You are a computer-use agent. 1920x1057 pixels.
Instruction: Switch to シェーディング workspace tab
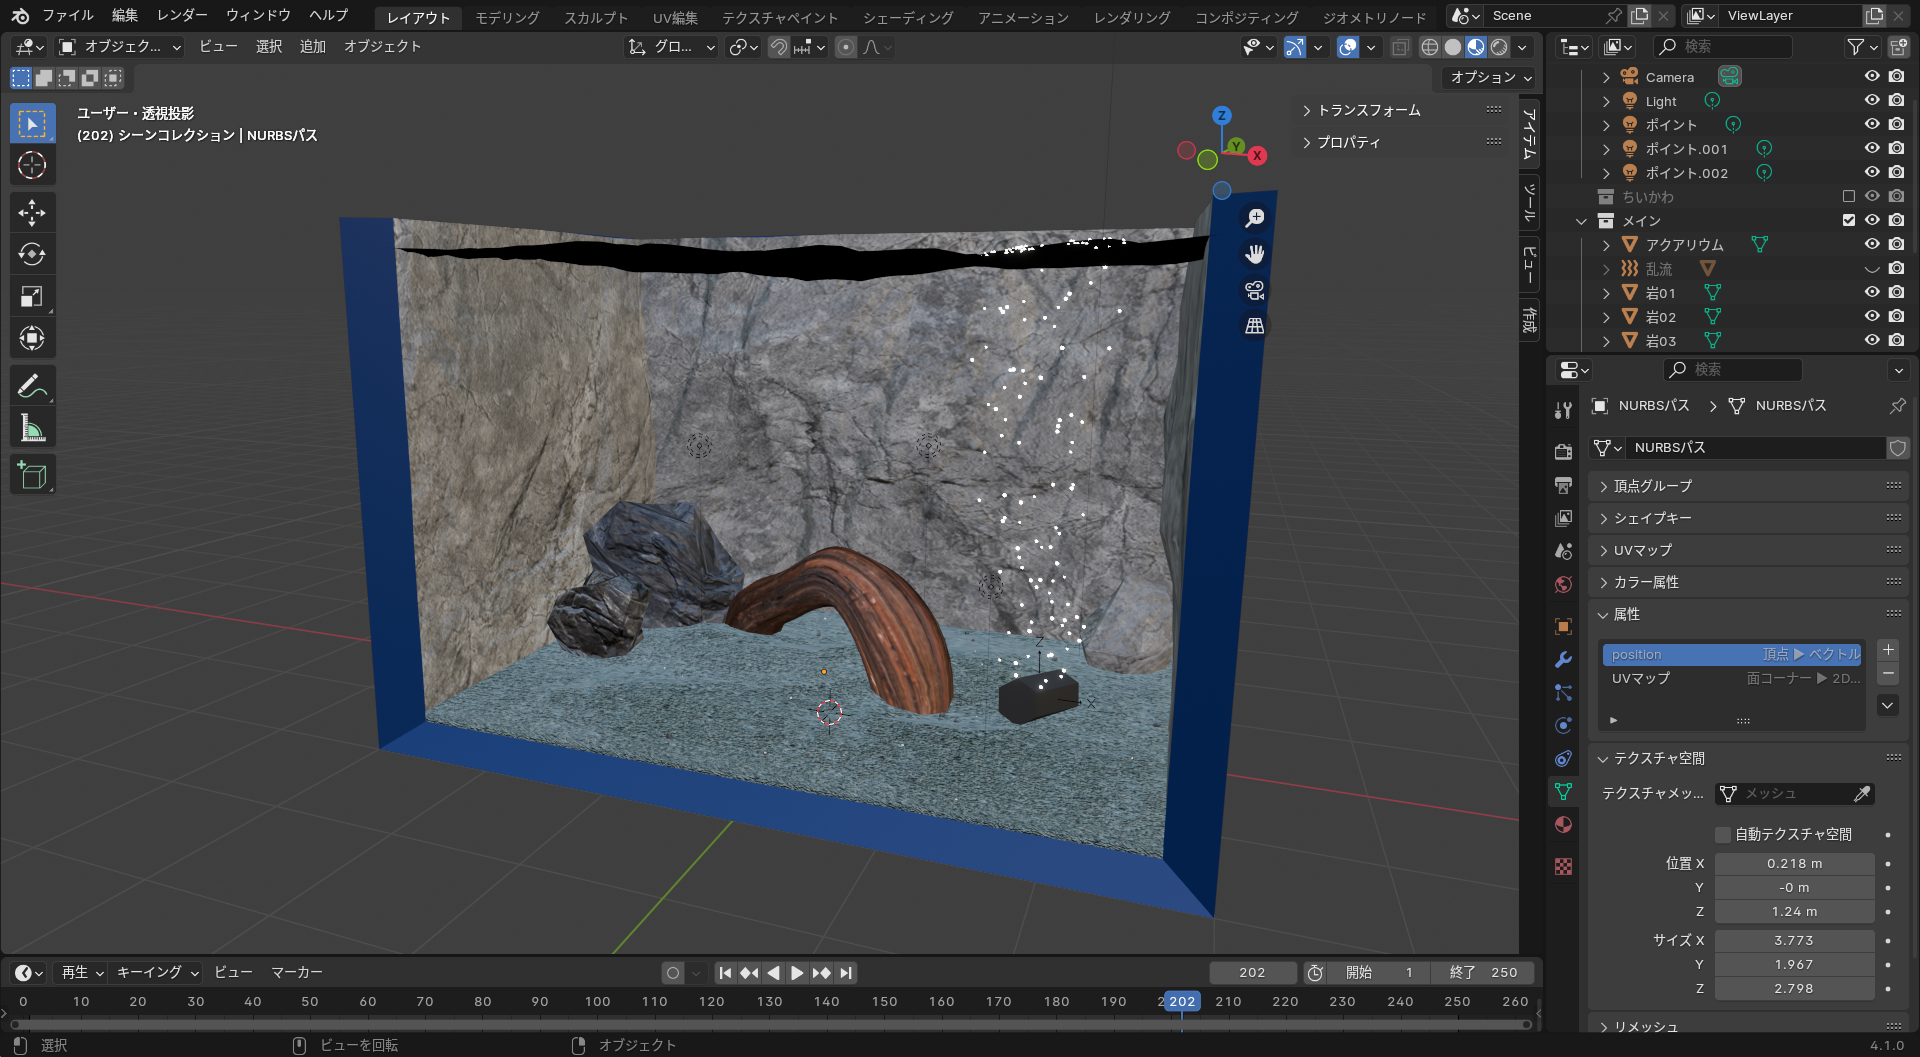pyautogui.click(x=908, y=17)
